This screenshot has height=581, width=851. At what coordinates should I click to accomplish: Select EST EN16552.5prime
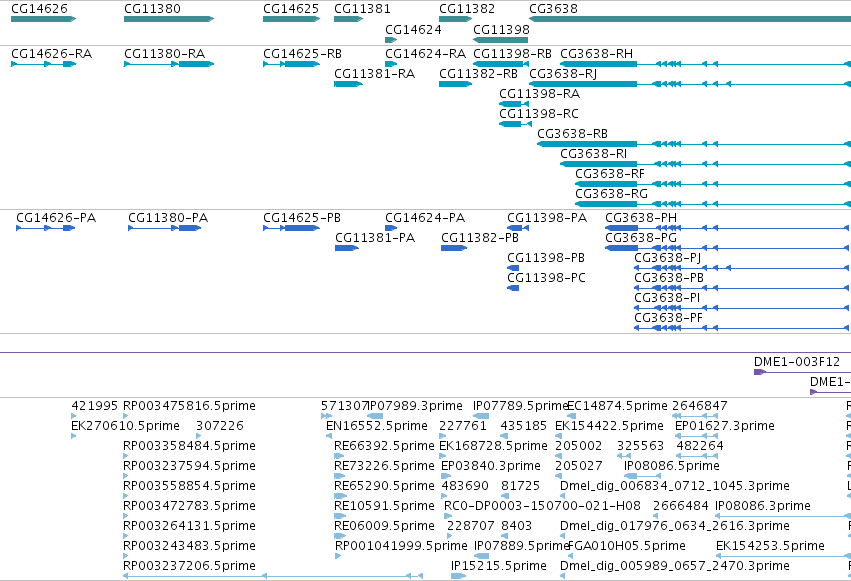[328, 436]
